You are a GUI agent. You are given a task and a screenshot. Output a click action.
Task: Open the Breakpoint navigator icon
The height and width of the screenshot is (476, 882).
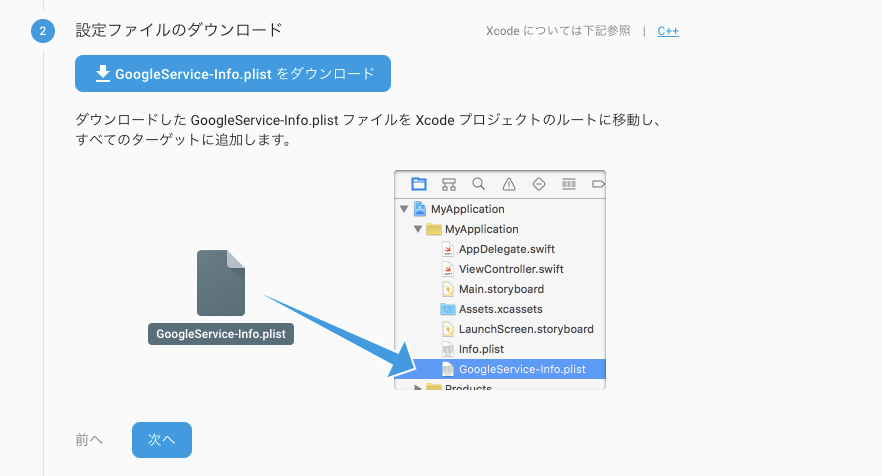click(598, 184)
